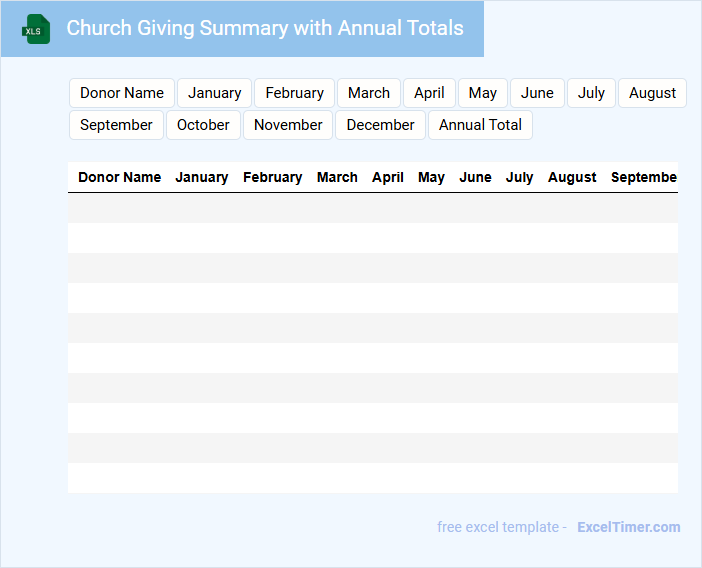Click the May tag button
The width and height of the screenshot is (702, 568).
tap(483, 93)
